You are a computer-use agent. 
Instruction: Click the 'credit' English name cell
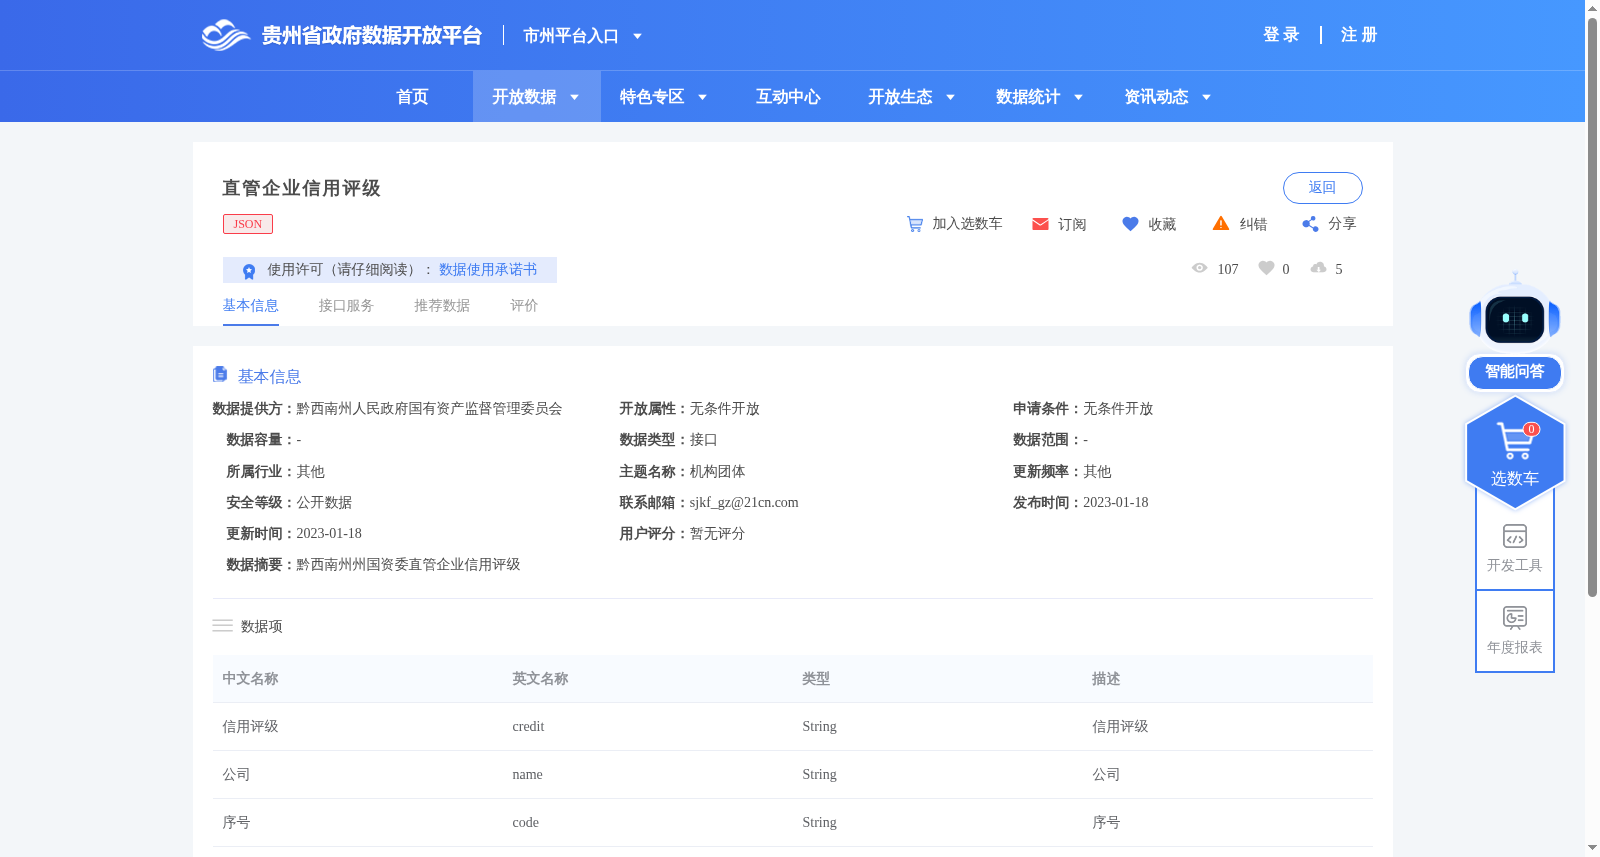coord(528,727)
